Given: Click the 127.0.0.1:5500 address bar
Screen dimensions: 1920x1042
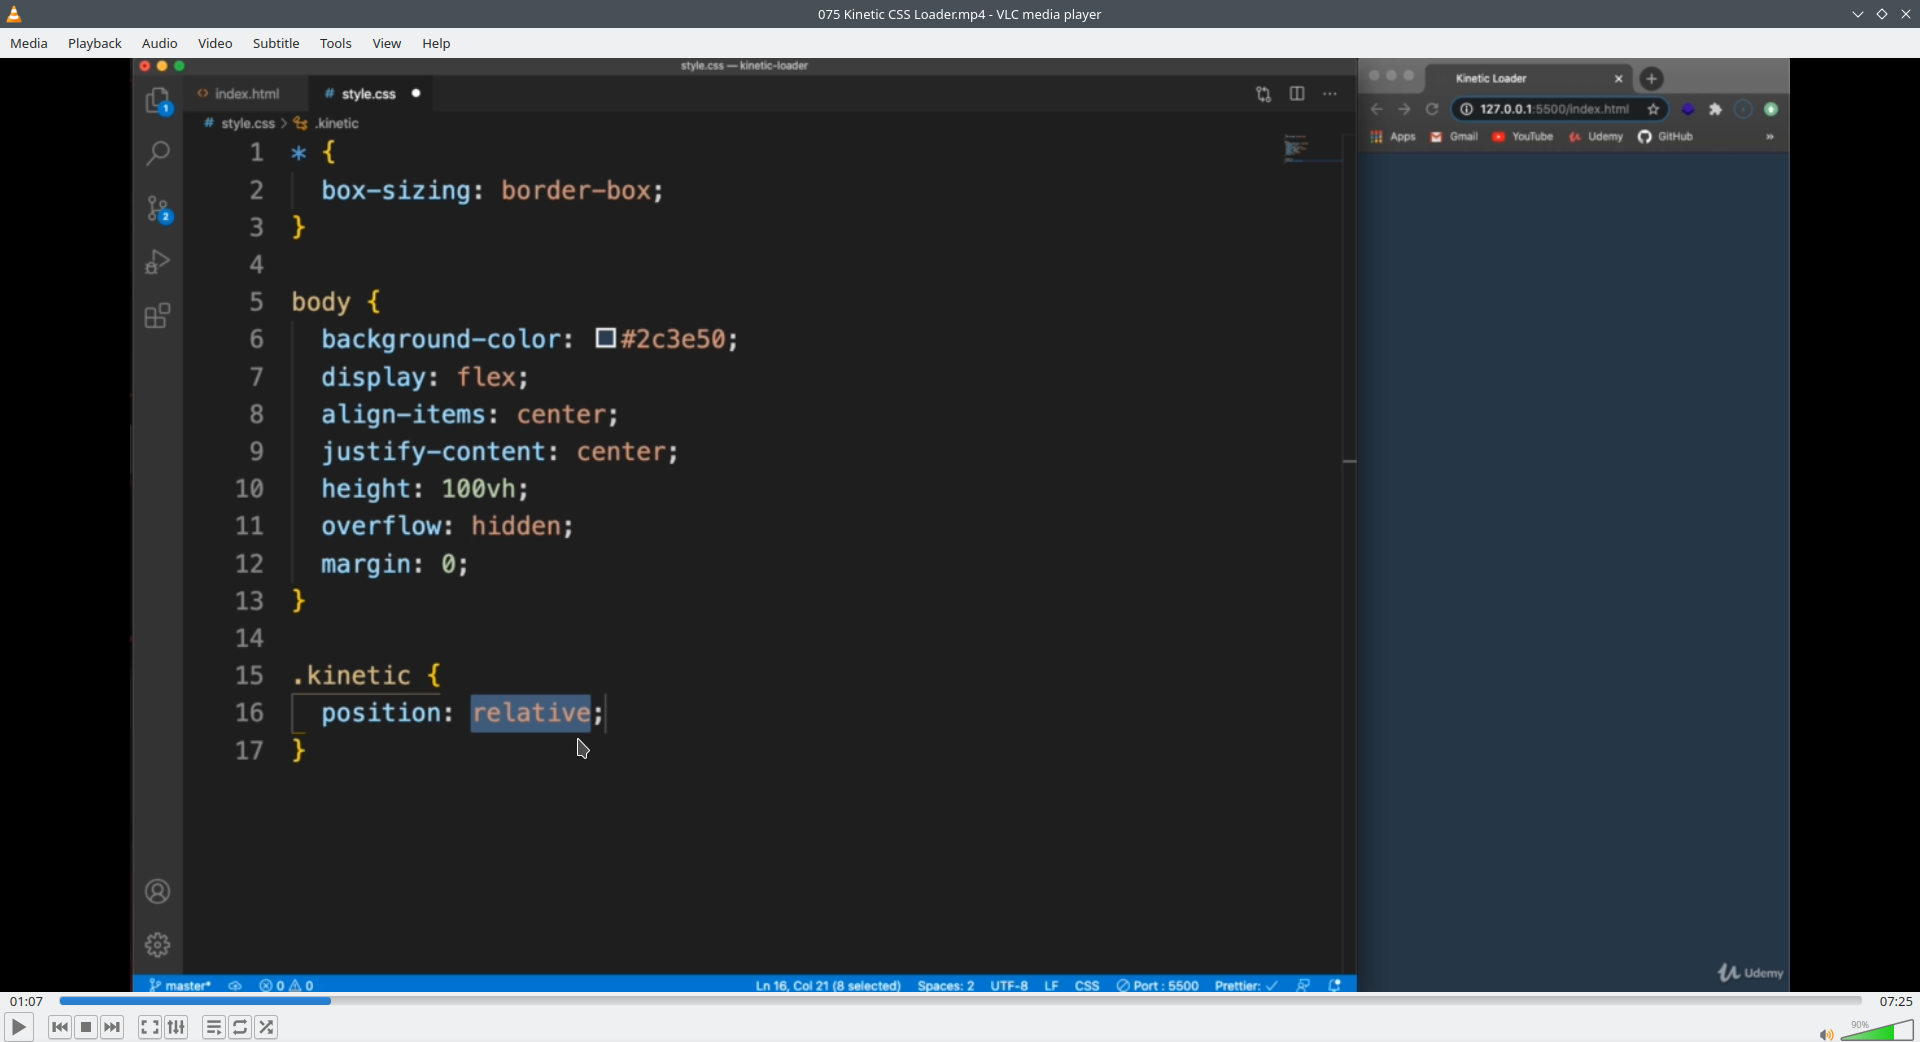Looking at the screenshot, I should [x=1559, y=109].
